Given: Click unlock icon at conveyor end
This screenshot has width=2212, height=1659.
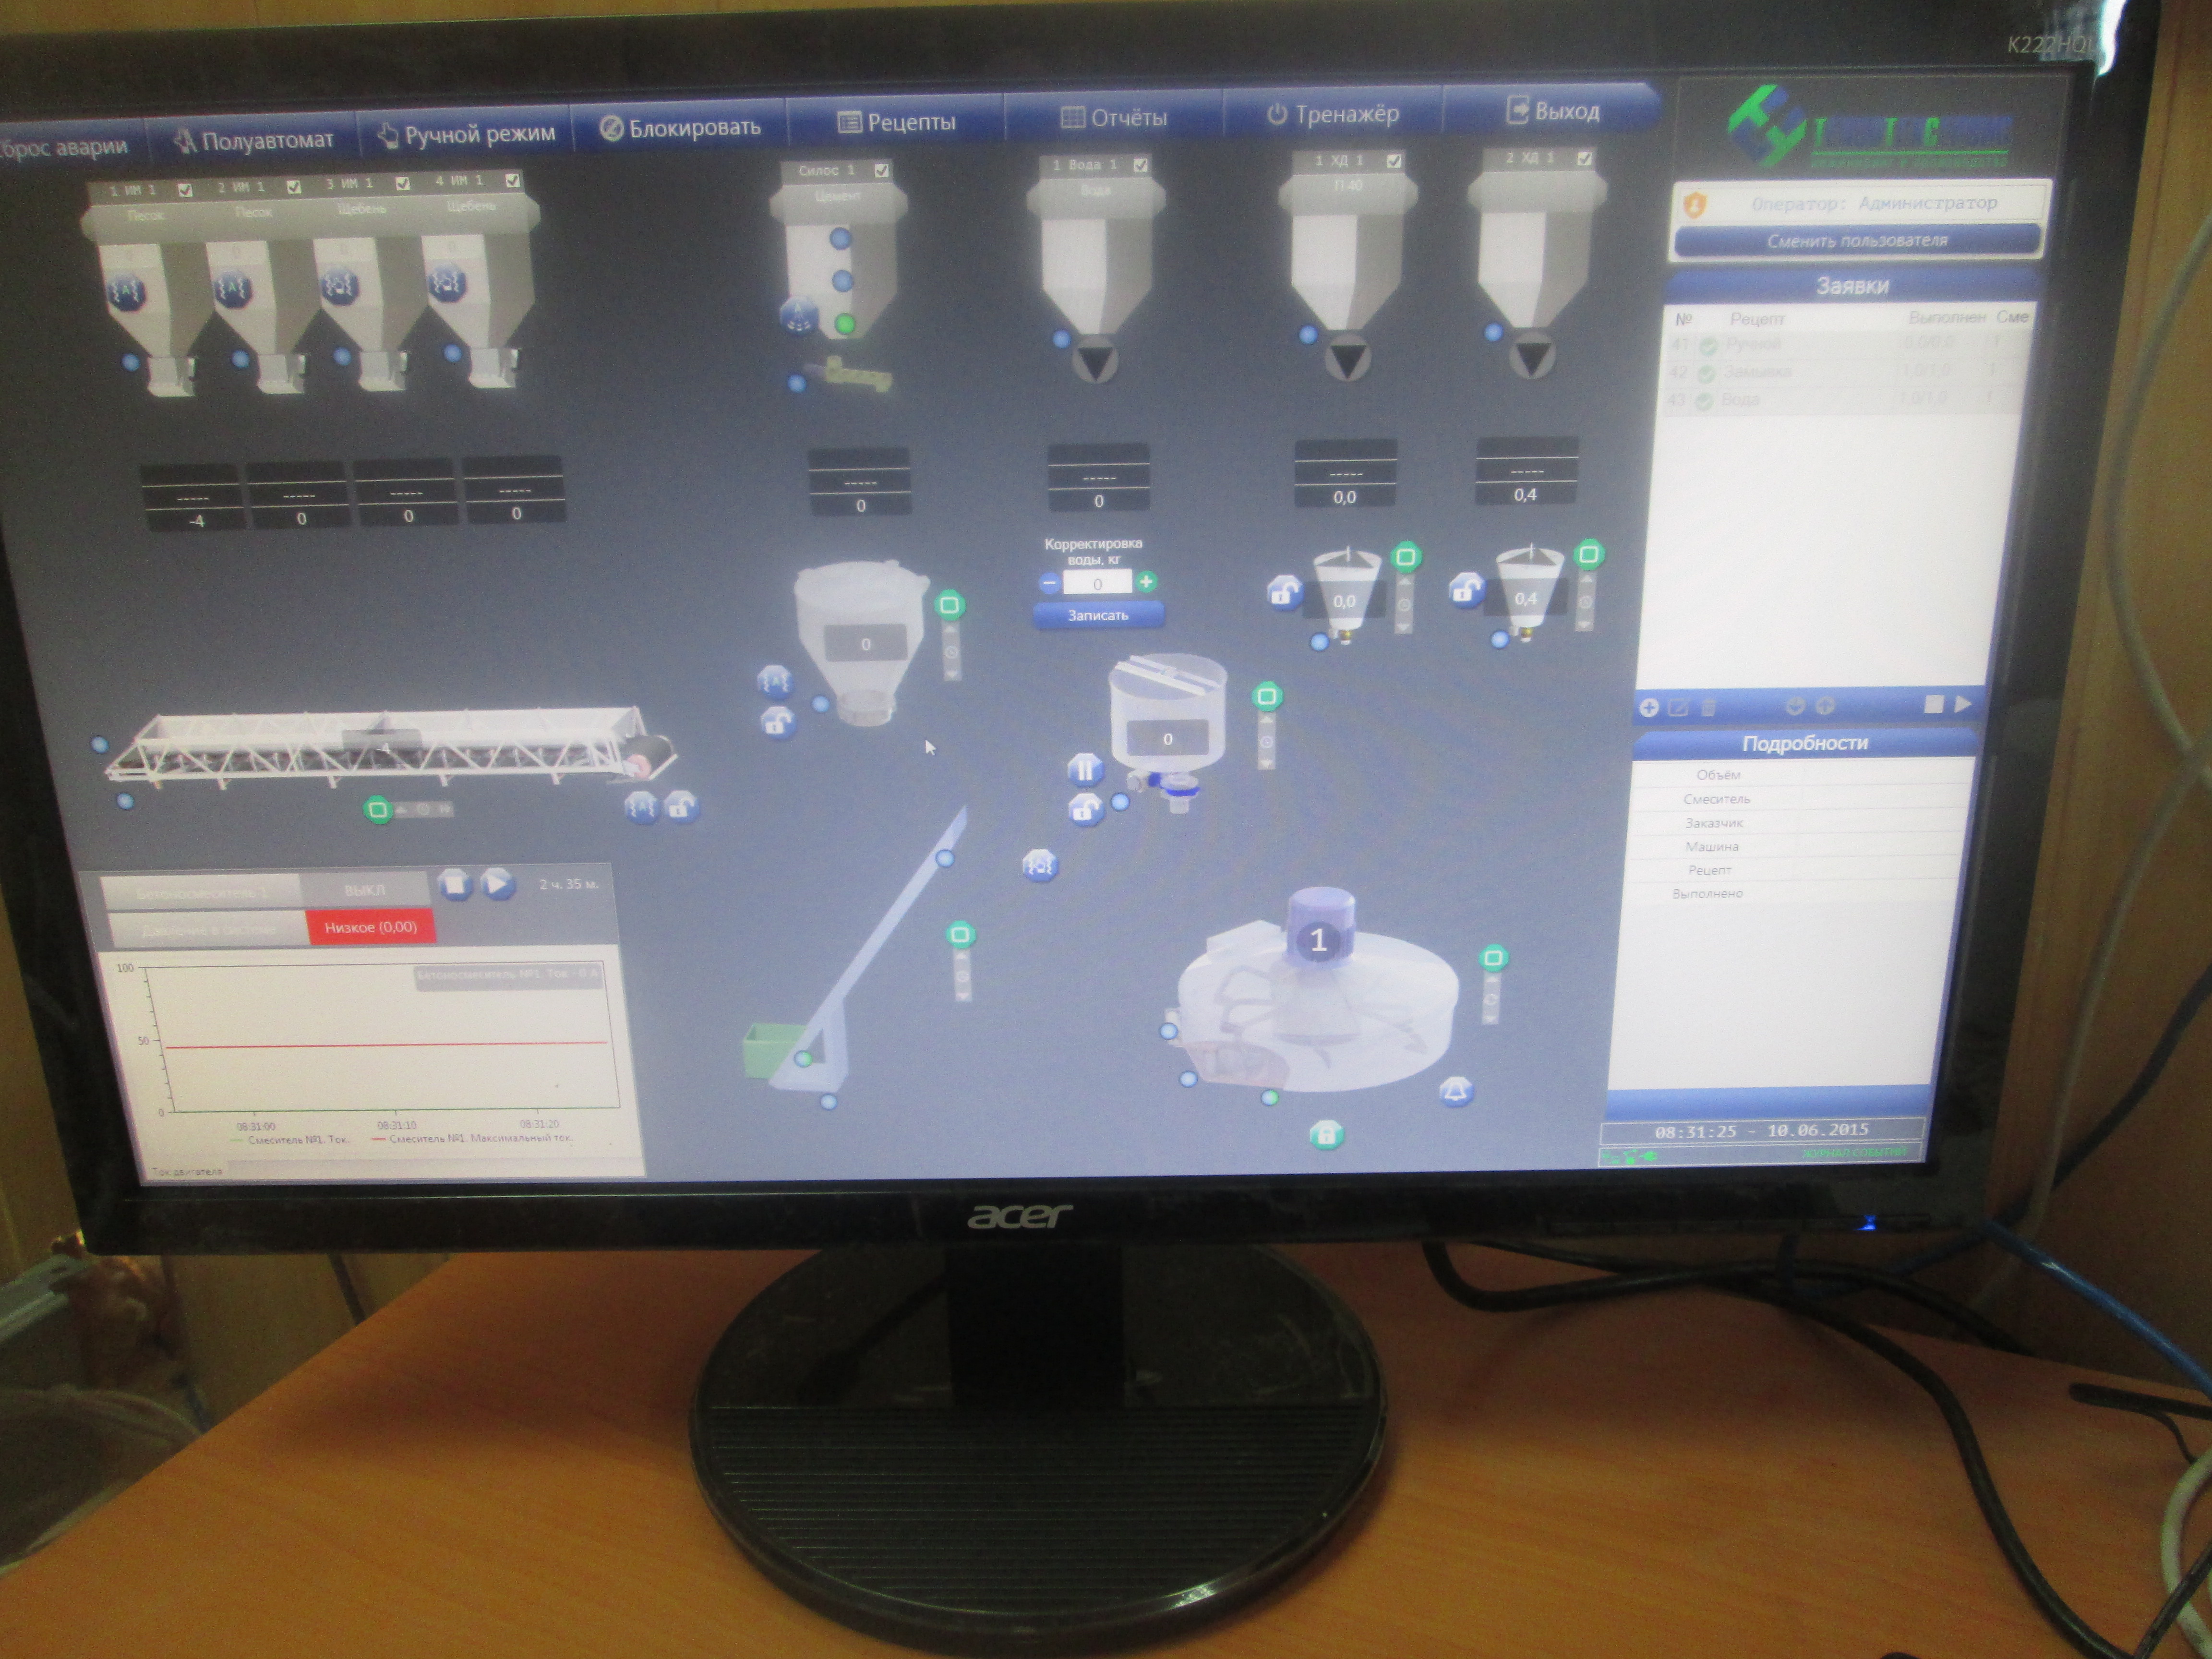Looking at the screenshot, I should click(682, 806).
